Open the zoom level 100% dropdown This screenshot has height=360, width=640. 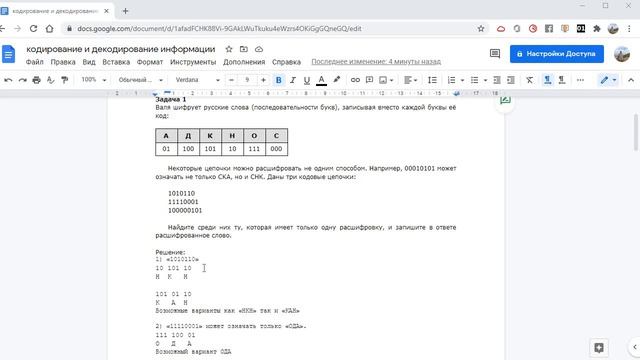click(x=93, y=80)
